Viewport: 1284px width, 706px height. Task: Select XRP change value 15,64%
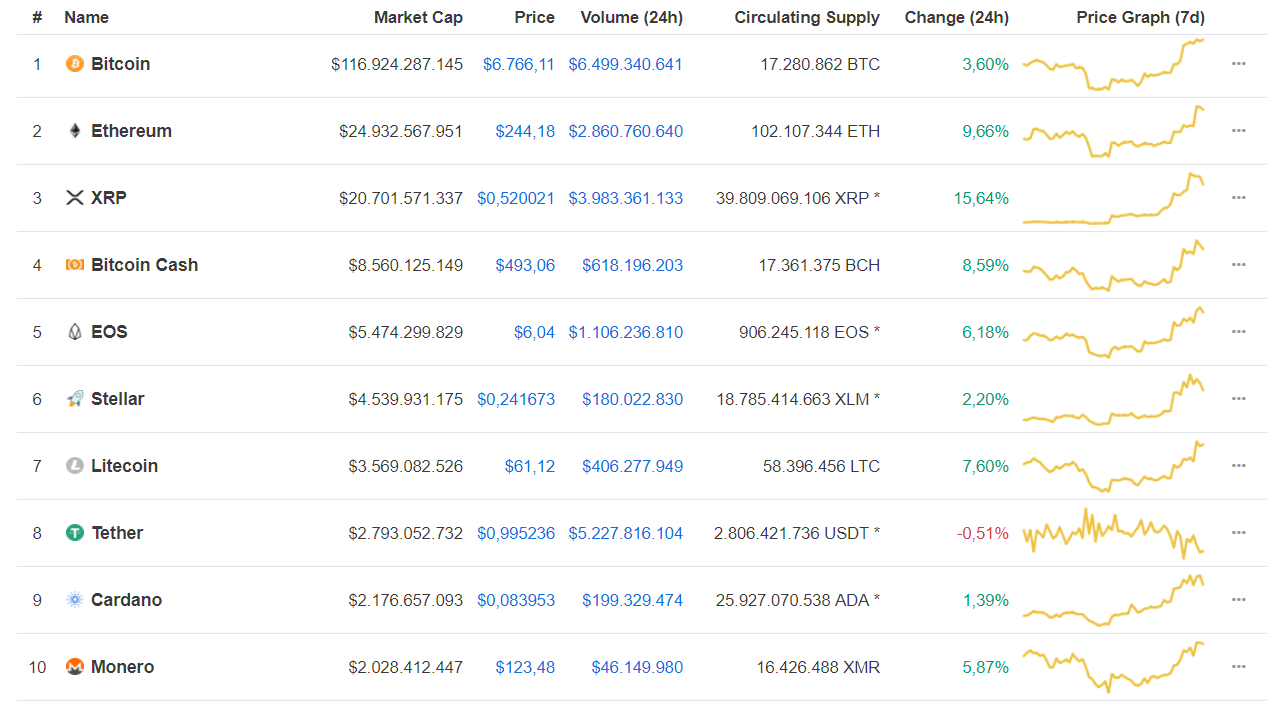click(x=981, y=198)
